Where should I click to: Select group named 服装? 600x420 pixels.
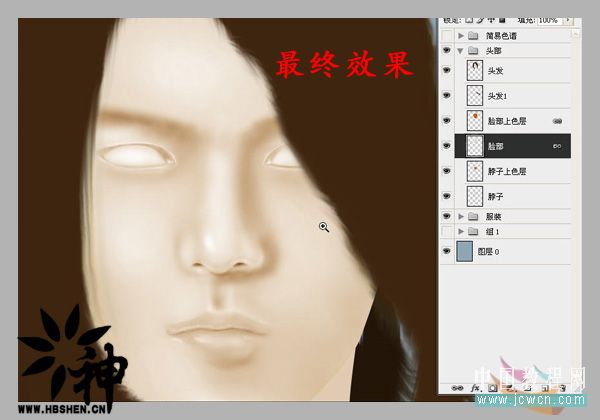pyautogui.click(x=494, y=217)
